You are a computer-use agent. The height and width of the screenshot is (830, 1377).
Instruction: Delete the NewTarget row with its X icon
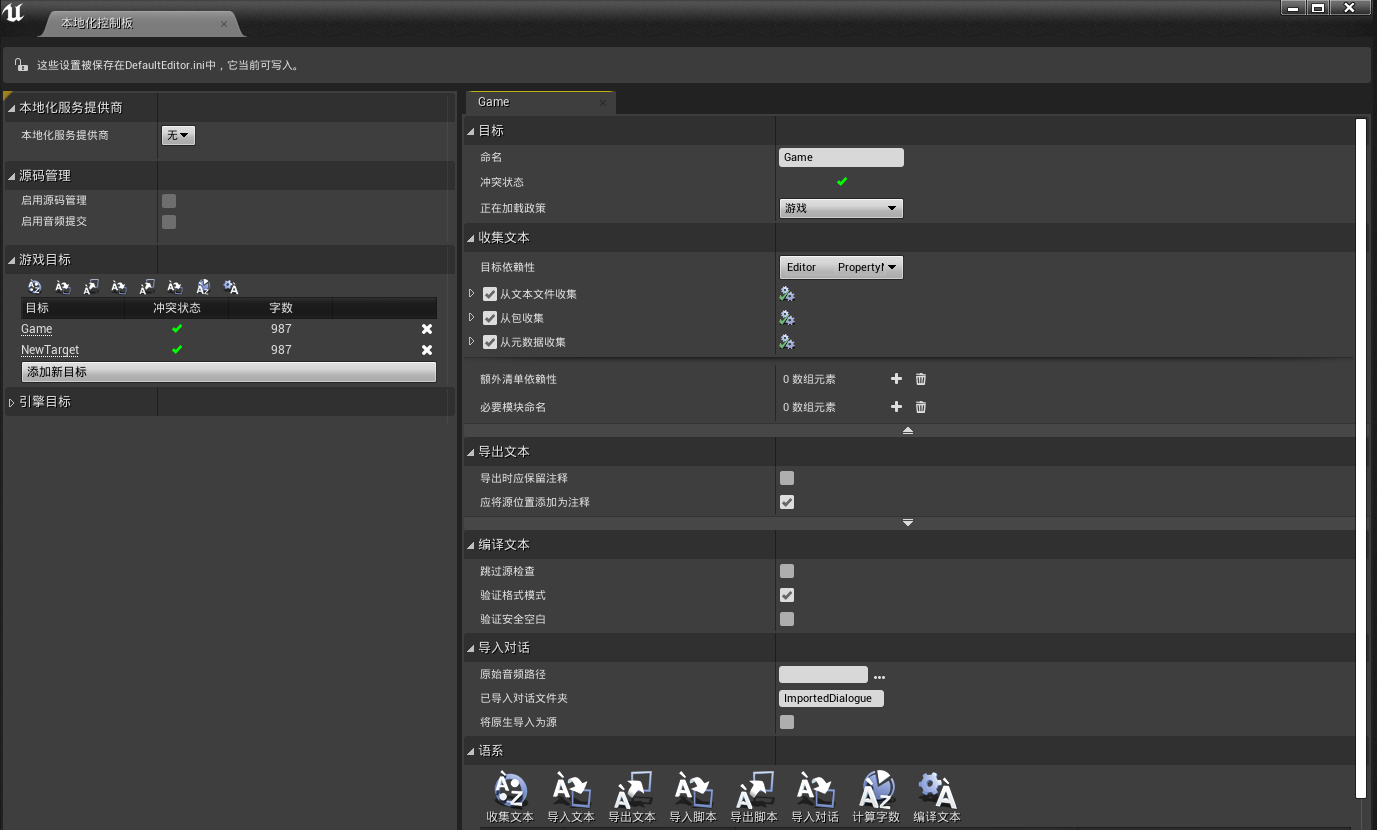(427, 350)
